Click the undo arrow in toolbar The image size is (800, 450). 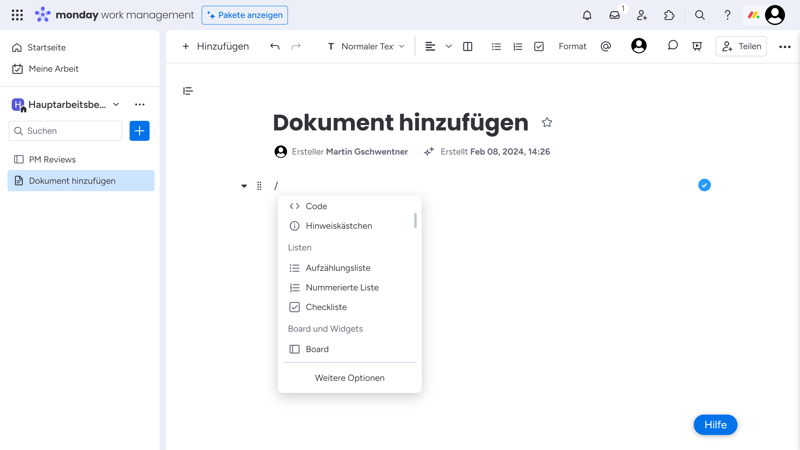[275, 46]
